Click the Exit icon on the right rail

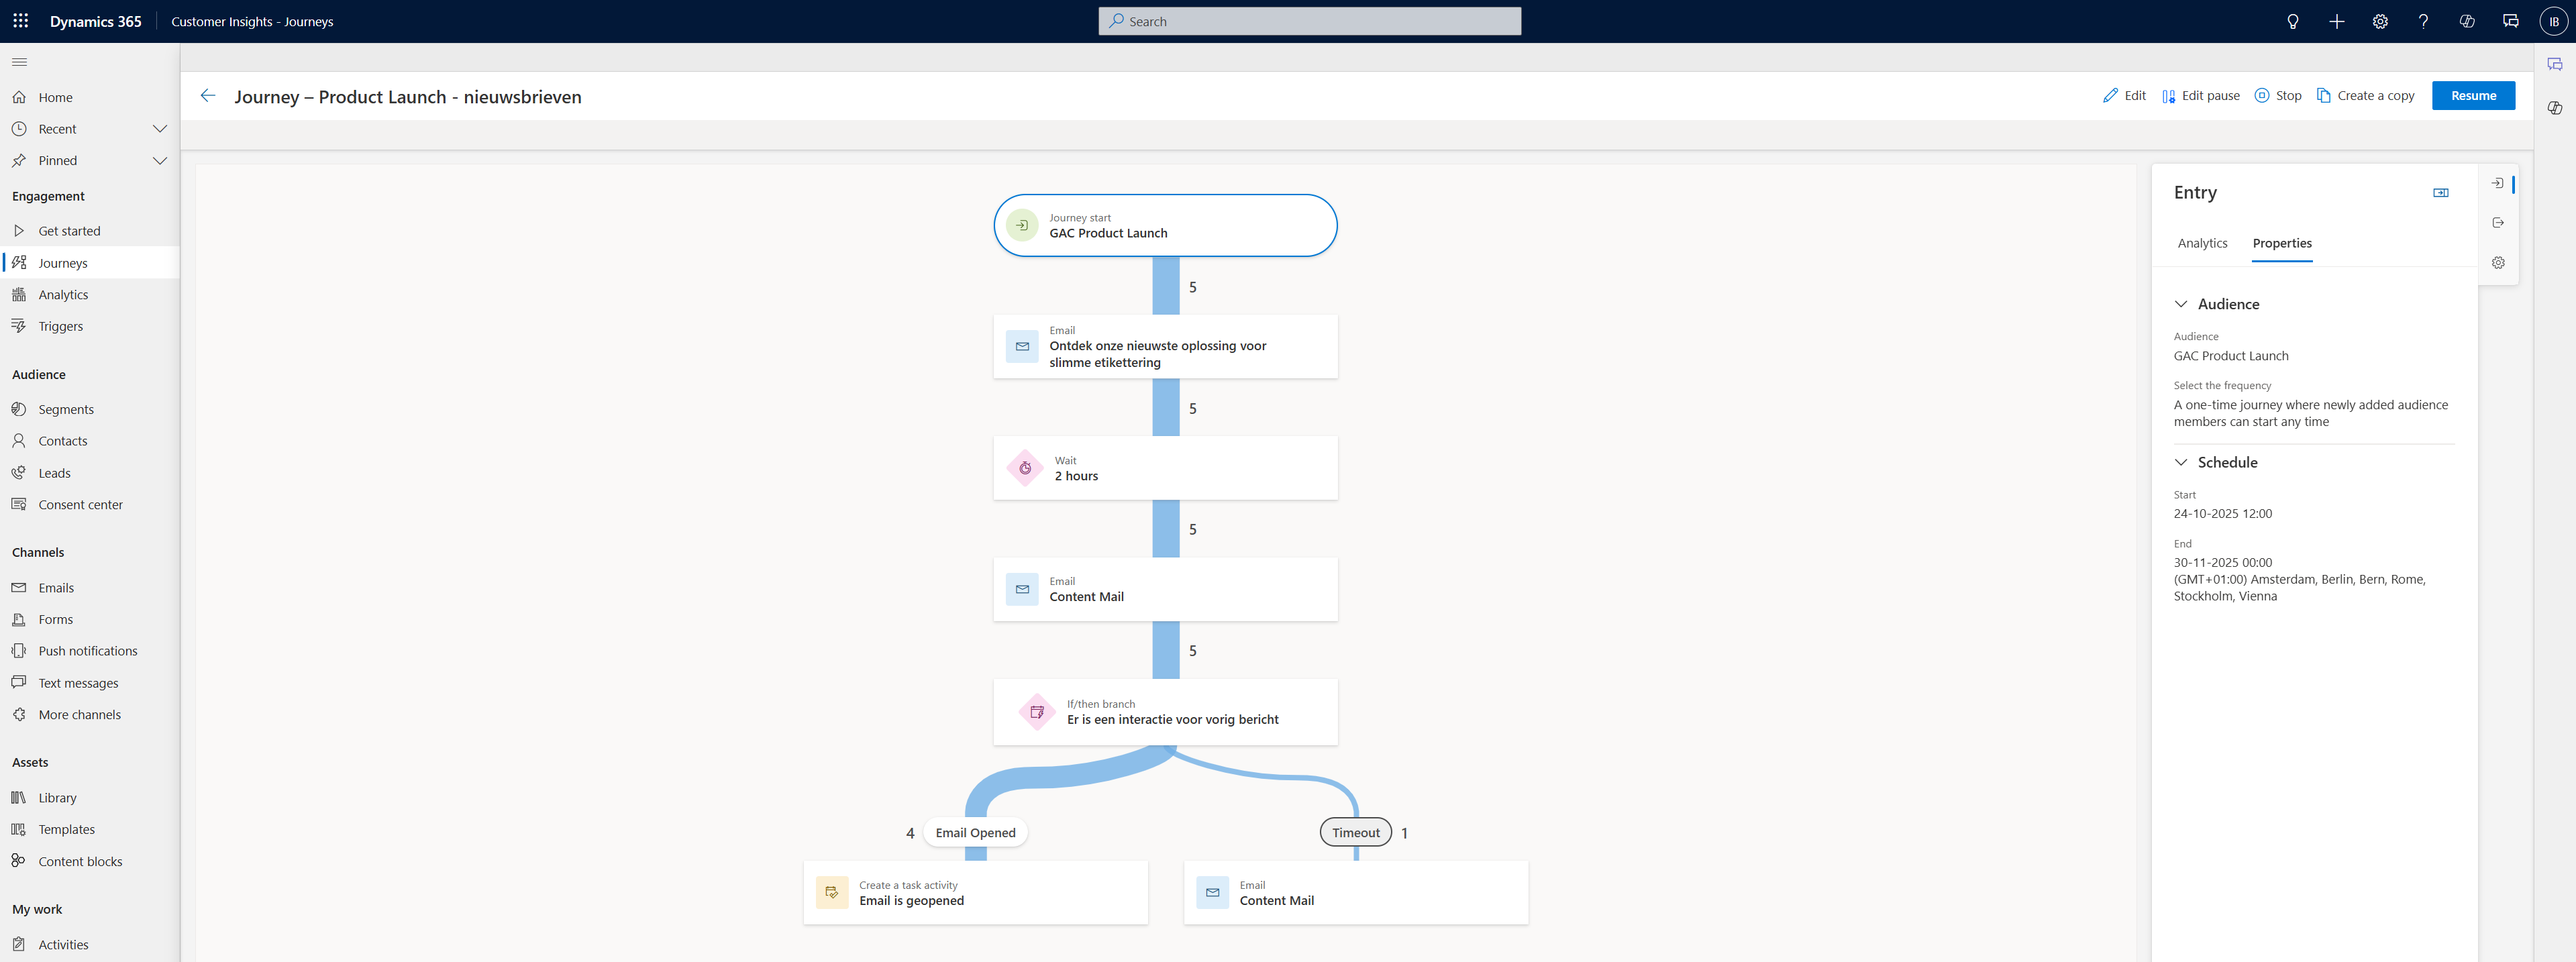[x=2498, y=222]
